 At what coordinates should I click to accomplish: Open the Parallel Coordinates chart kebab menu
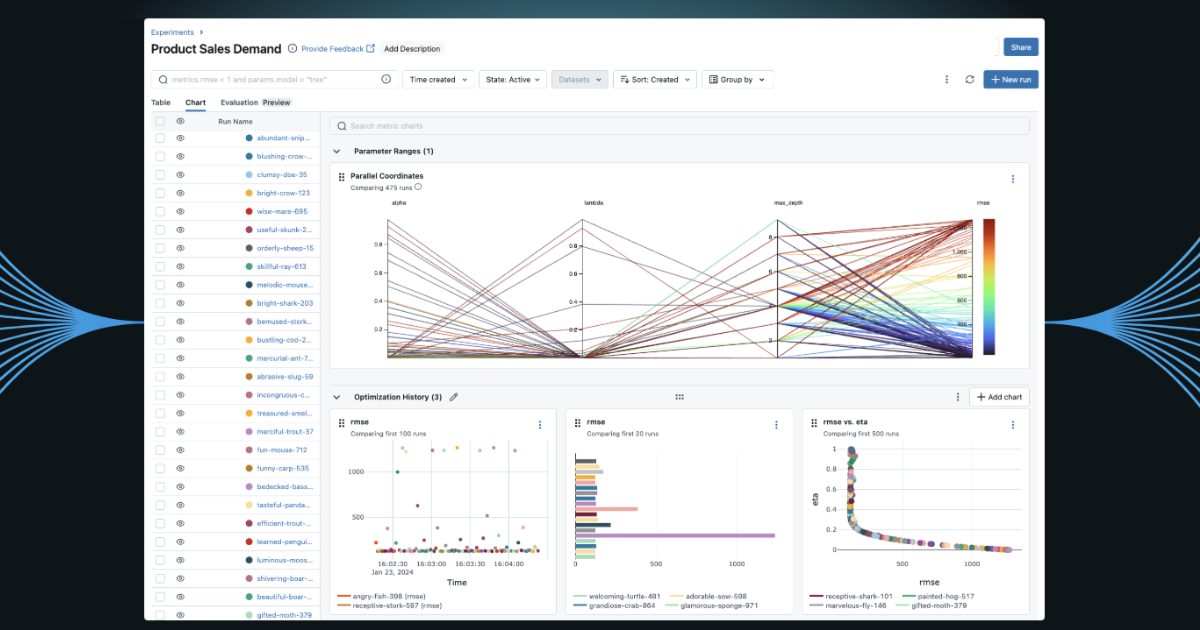tap(1013, 178)
